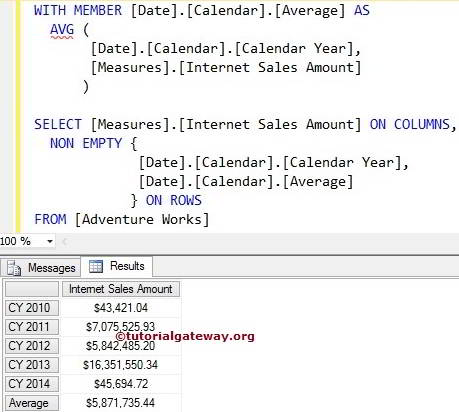The height and width of the screenshot is (412, 459).
Task: Click the $16,351,550.34 cell
Action: click(121, 365)
